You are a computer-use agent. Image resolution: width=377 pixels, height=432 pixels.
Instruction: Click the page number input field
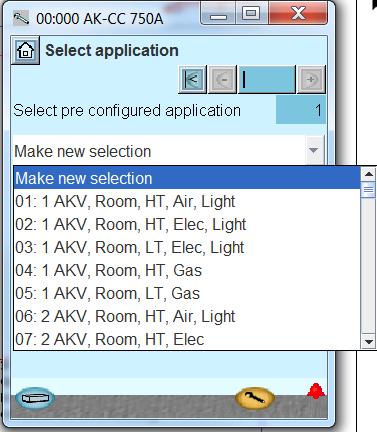267,79
